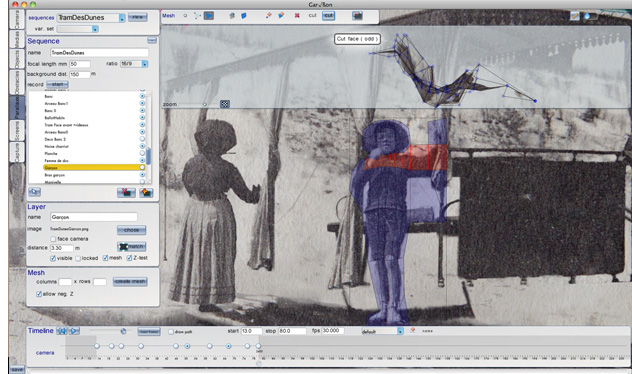Open the Obstacles side tab
This screenshot has height=374, width=632.
pyautogui.click(x=17, y=82)
